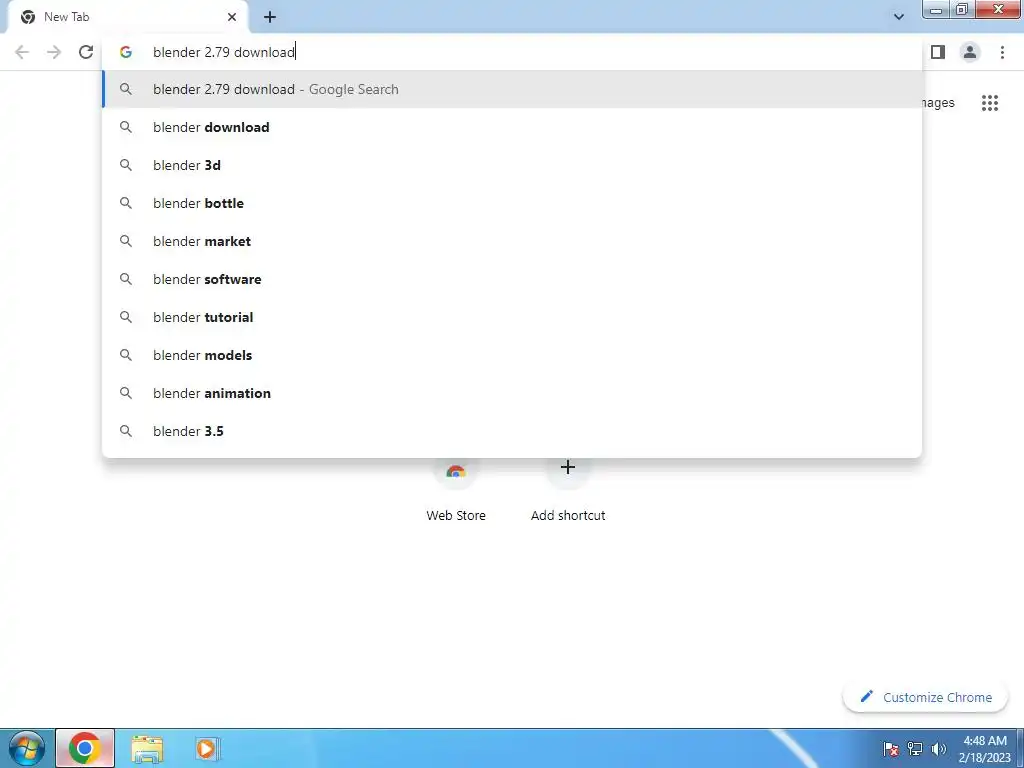Click the Add shortcut plus tile
This screenshot has height=768, width=1024.
pos(568,490)
